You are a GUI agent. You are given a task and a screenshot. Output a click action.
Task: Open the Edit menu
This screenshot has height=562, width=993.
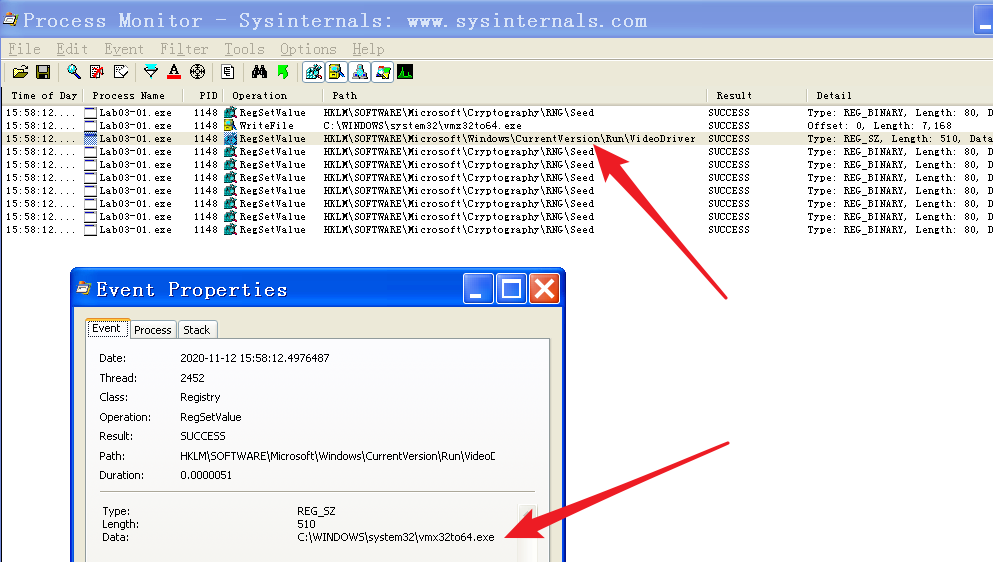[72, 49]
